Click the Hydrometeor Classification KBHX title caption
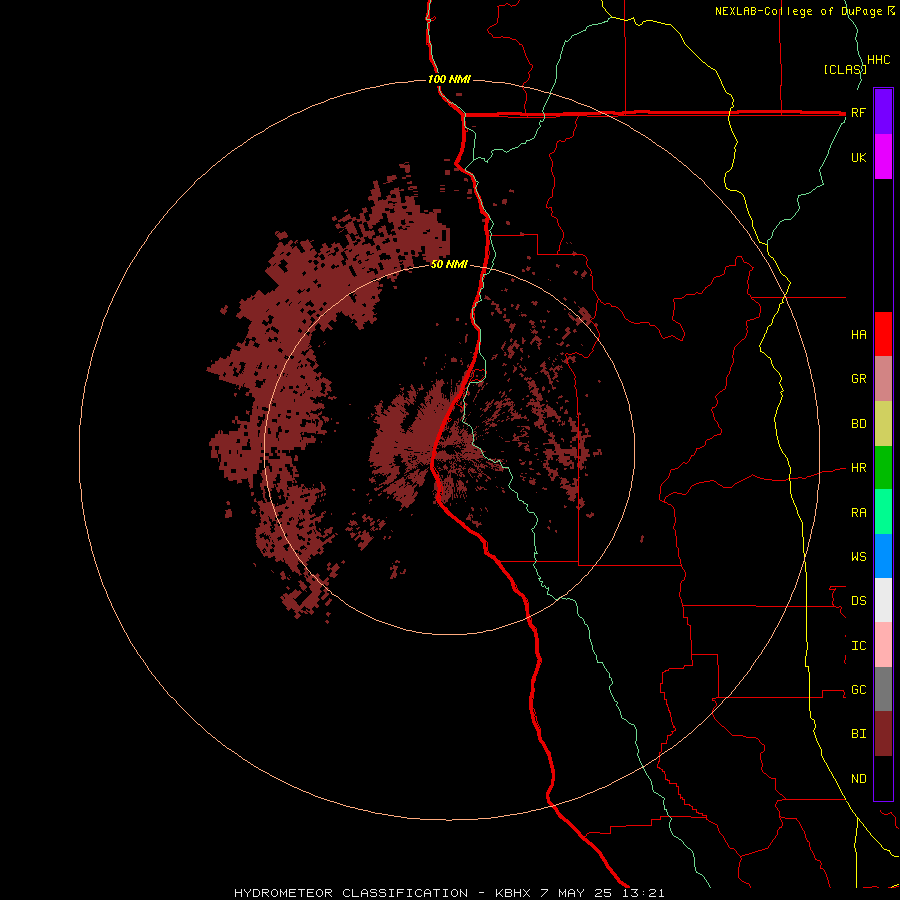Image resolution: width=900 pixels, height=900 pixels. tap(449, 893)
